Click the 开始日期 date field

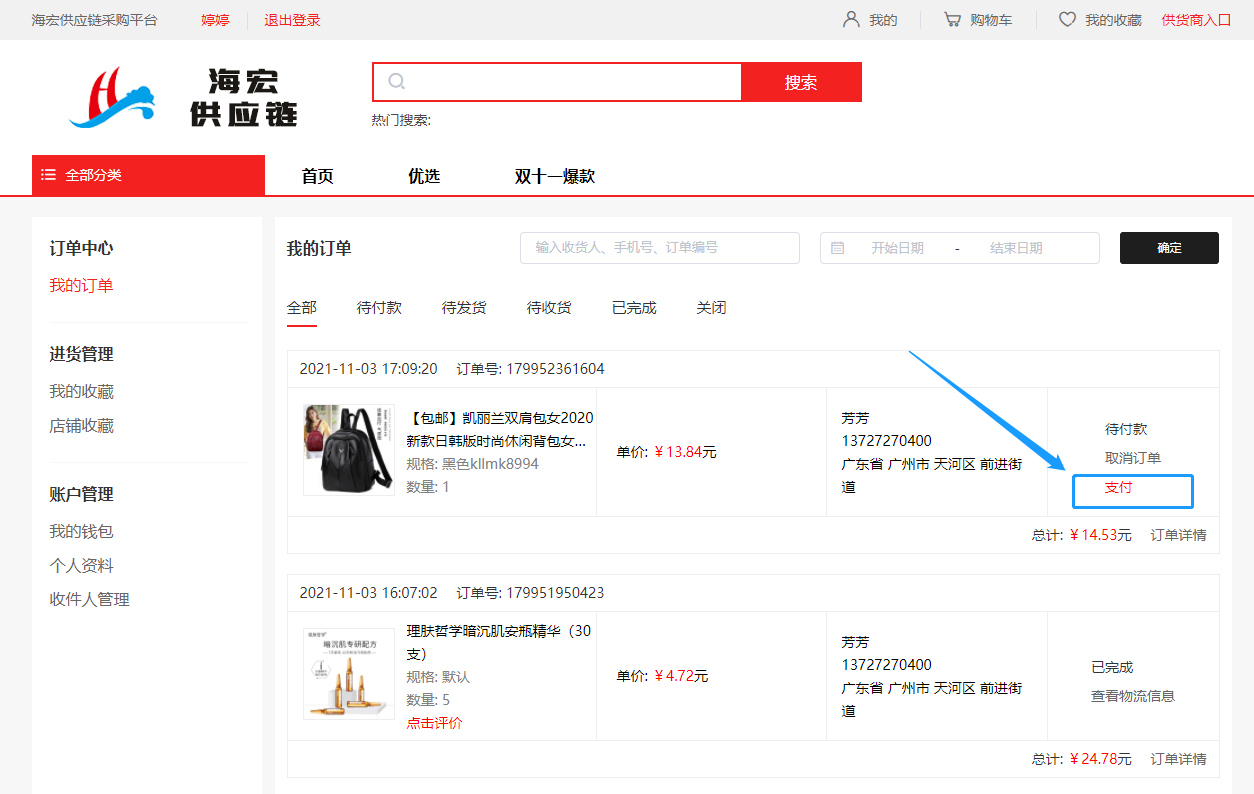[x=897, y=248]
